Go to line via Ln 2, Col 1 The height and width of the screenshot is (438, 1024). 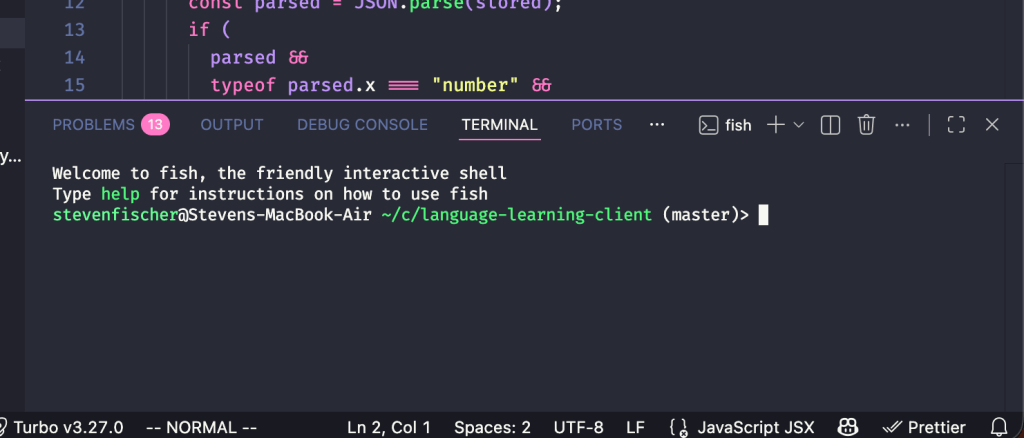[389, 428]
